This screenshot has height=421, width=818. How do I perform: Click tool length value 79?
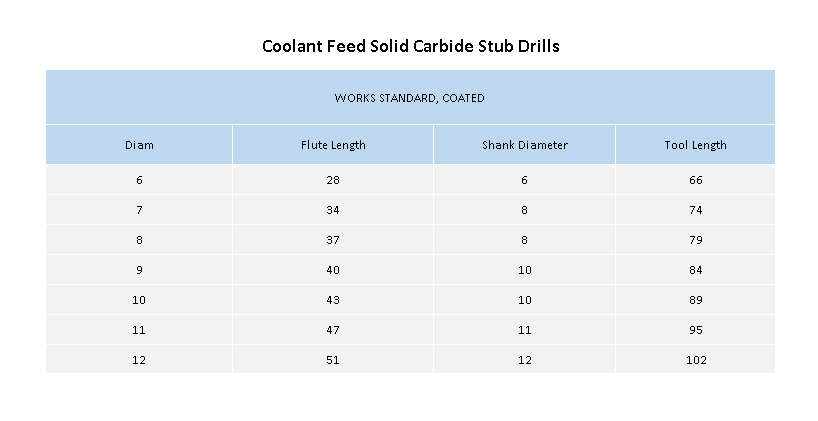tap(695, 240)
